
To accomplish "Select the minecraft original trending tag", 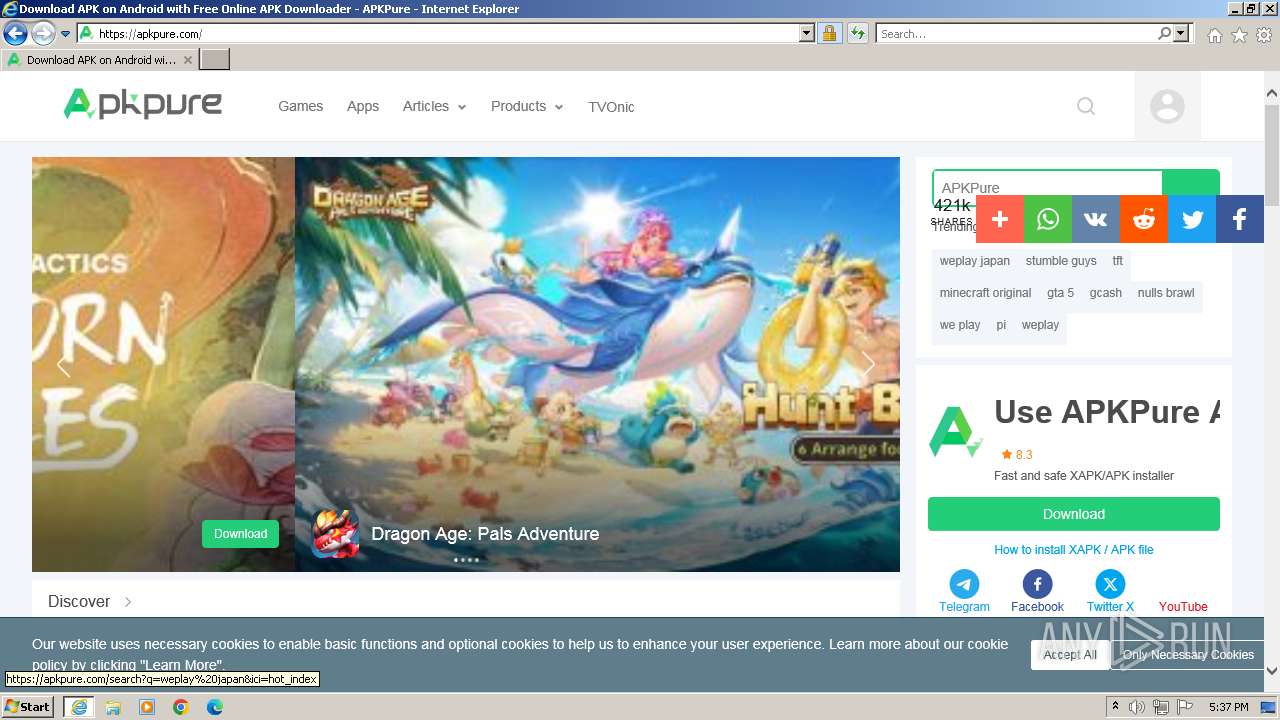I will coord(985,293).
